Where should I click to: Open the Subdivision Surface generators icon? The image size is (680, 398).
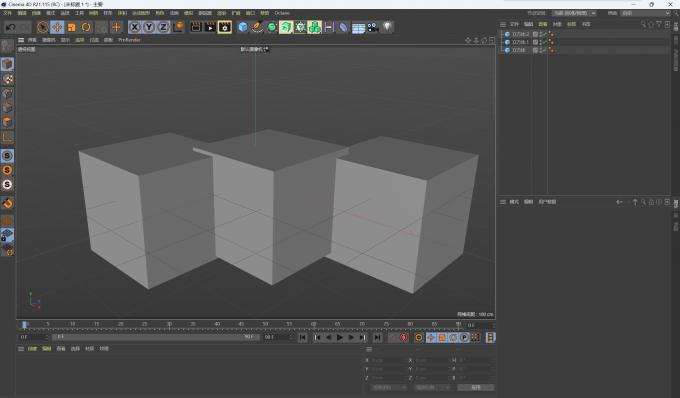[271, 27]
